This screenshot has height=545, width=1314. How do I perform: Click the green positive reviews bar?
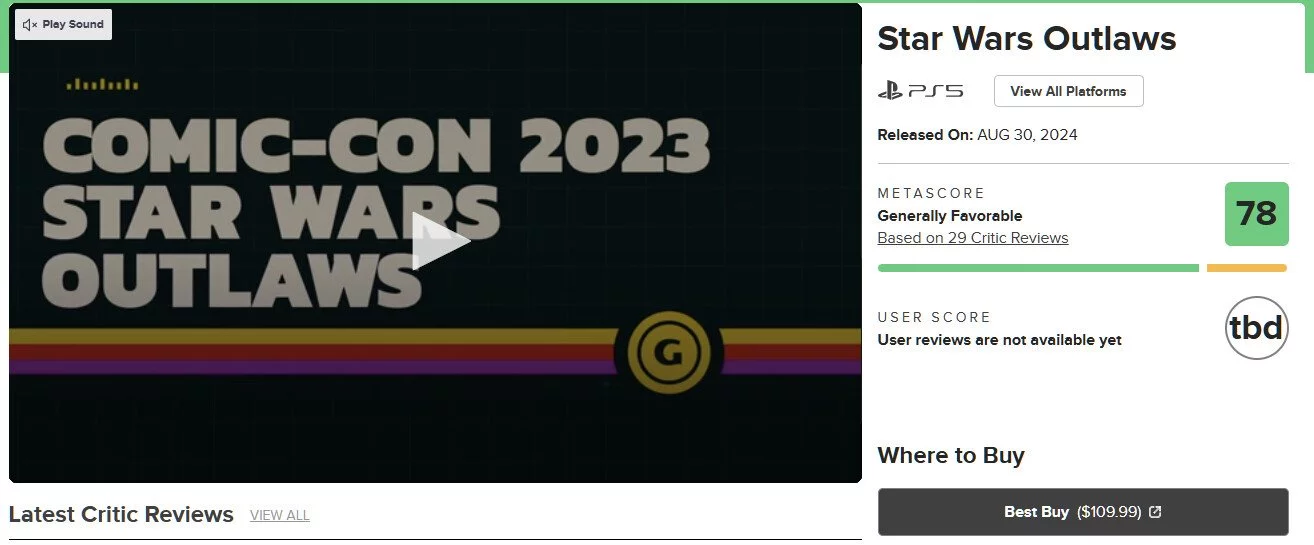1038,268
